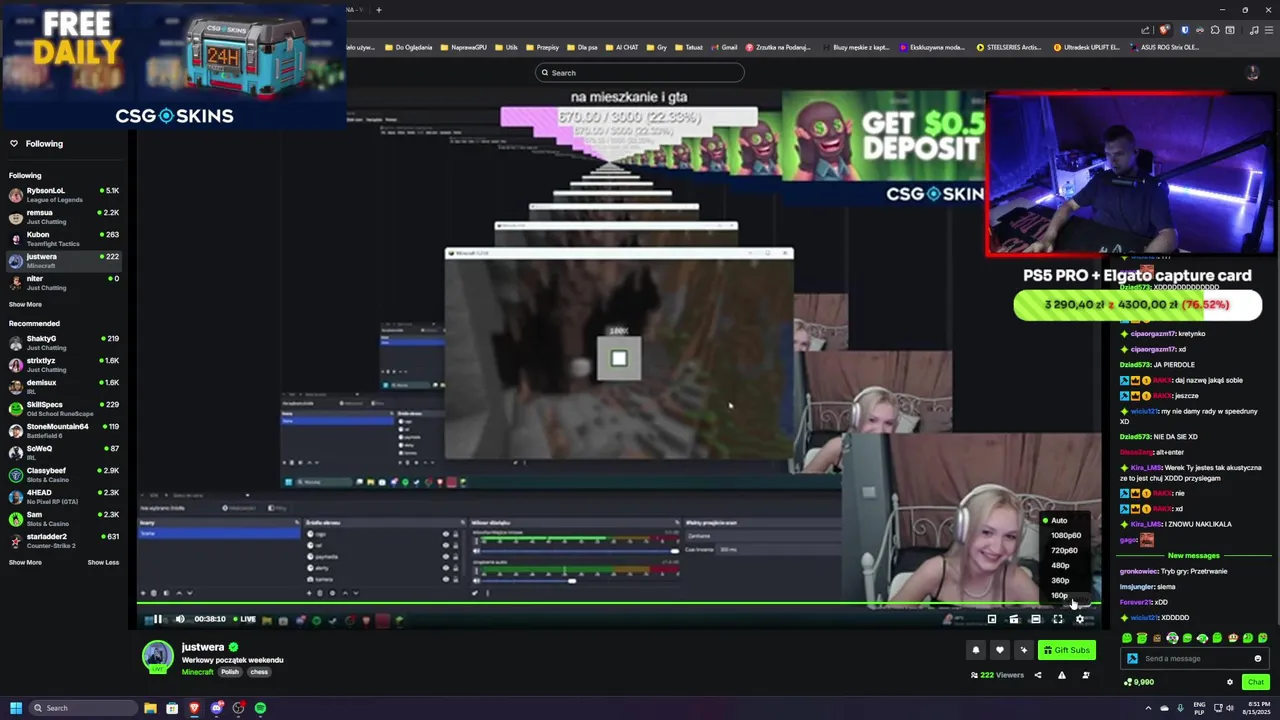The height and width of the screenshot is (720, 1280).
Task: Click the 9,990 channel points balance
Action: tap(1139, 682)
